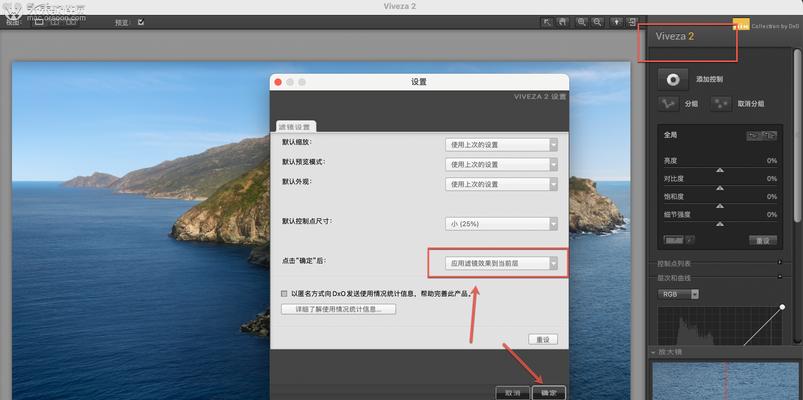The height and width of the screenshot is (400, 803).
Task: Click the 默认缩放 label
Action: (x=297, y=142)
